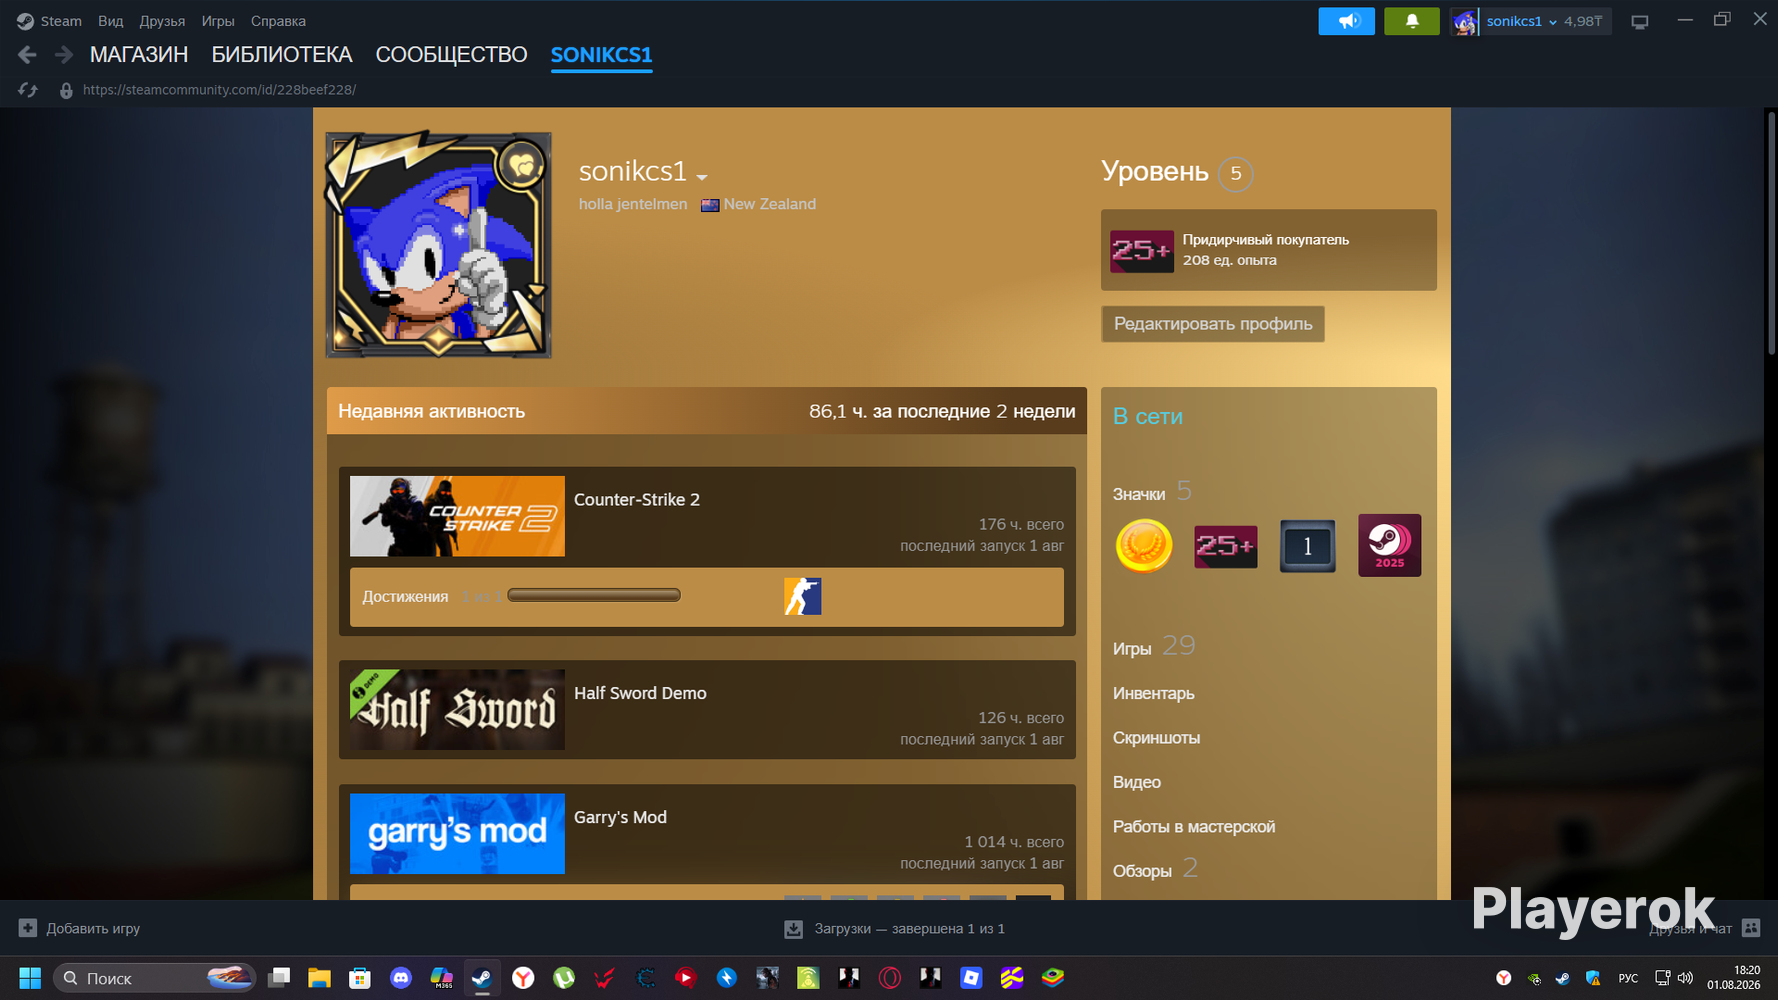Go back with the left arrow
The width and height of the screenshot is (1778, 1000).
(27, 55)
